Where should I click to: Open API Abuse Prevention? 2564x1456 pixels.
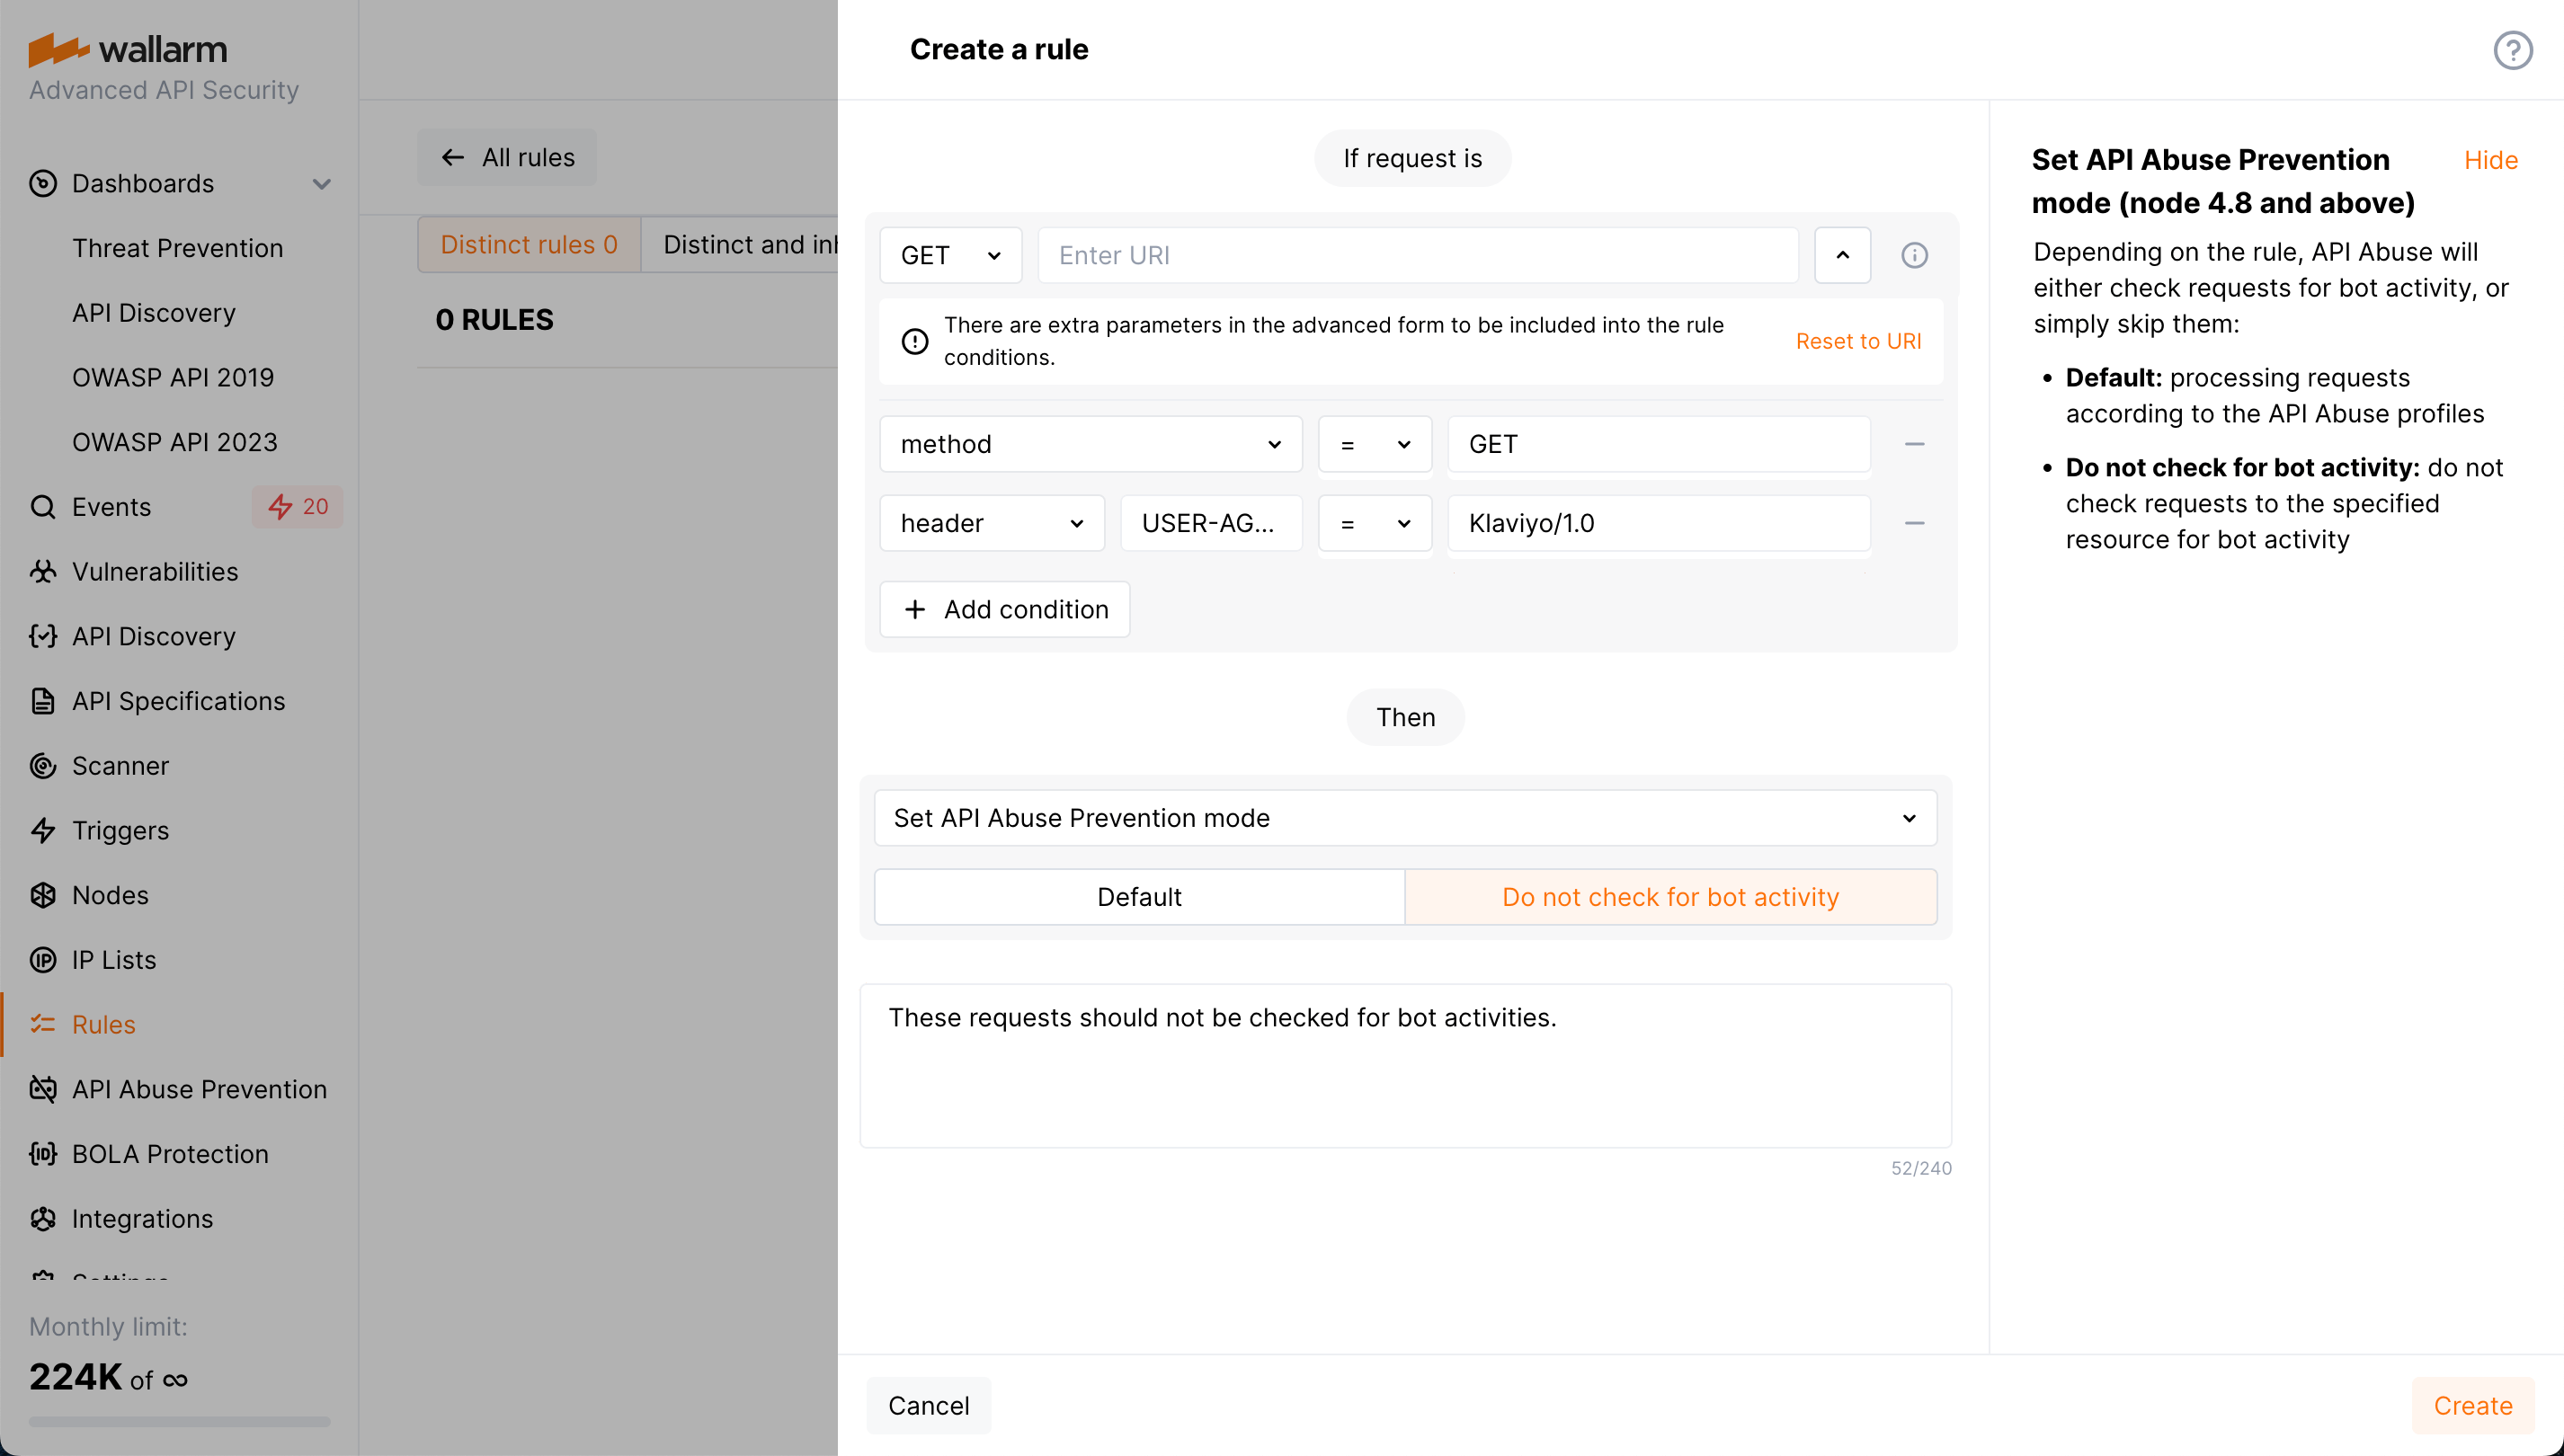(199, 1089)
